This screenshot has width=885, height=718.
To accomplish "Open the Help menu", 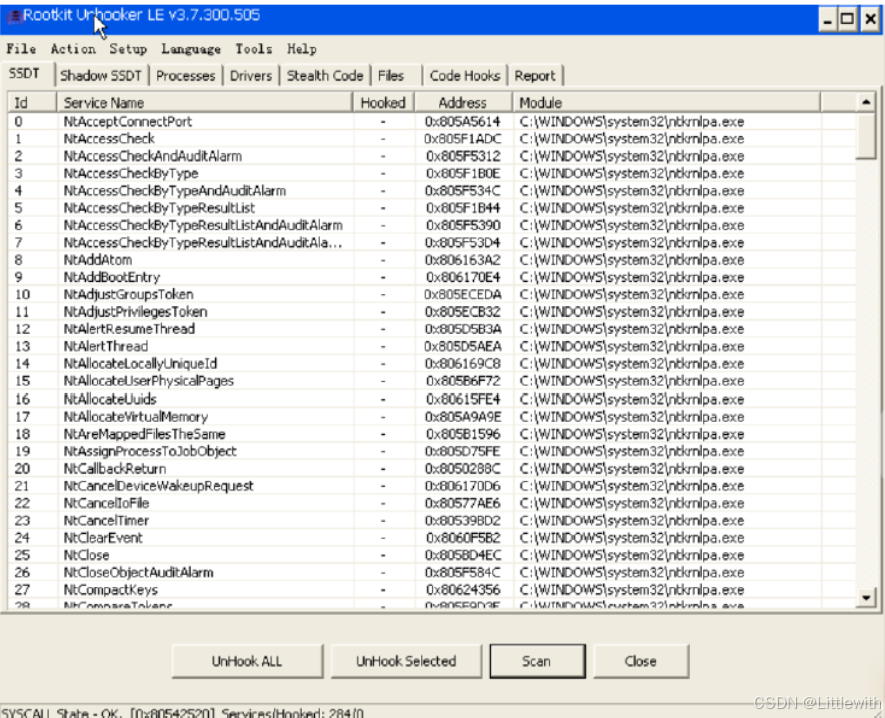I will (x=302, y=49).
